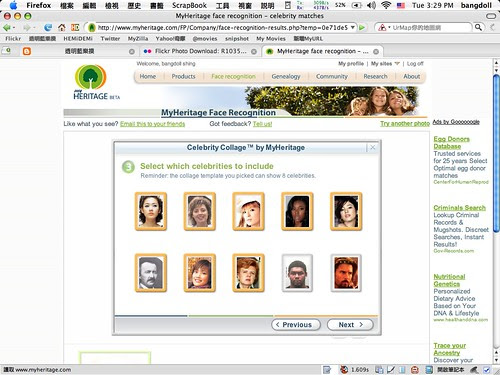Open the Products navigation item
500x375 pixels.
183,76
